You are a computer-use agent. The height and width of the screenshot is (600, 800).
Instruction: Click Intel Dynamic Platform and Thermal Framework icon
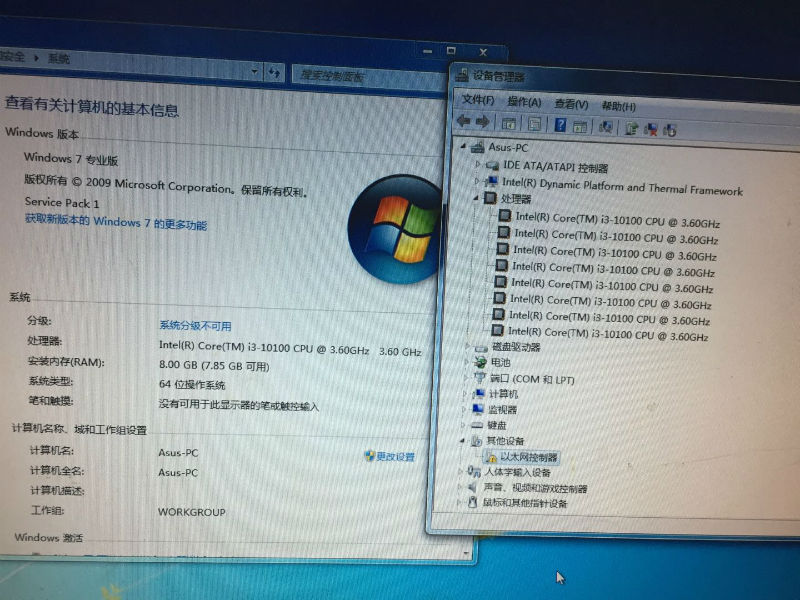pyautogui.click(x=492, y=181)
